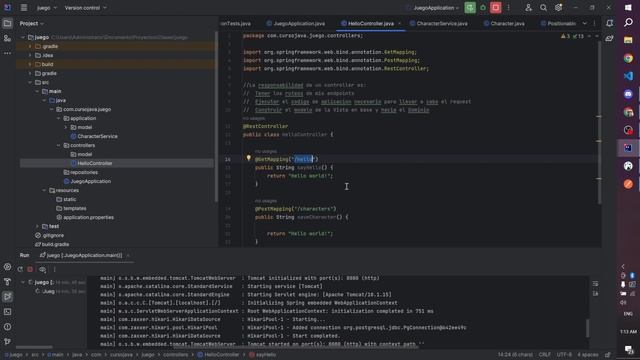Open JuegoApplication run configuration dropdown
The image size is (640, 360).
436,8
